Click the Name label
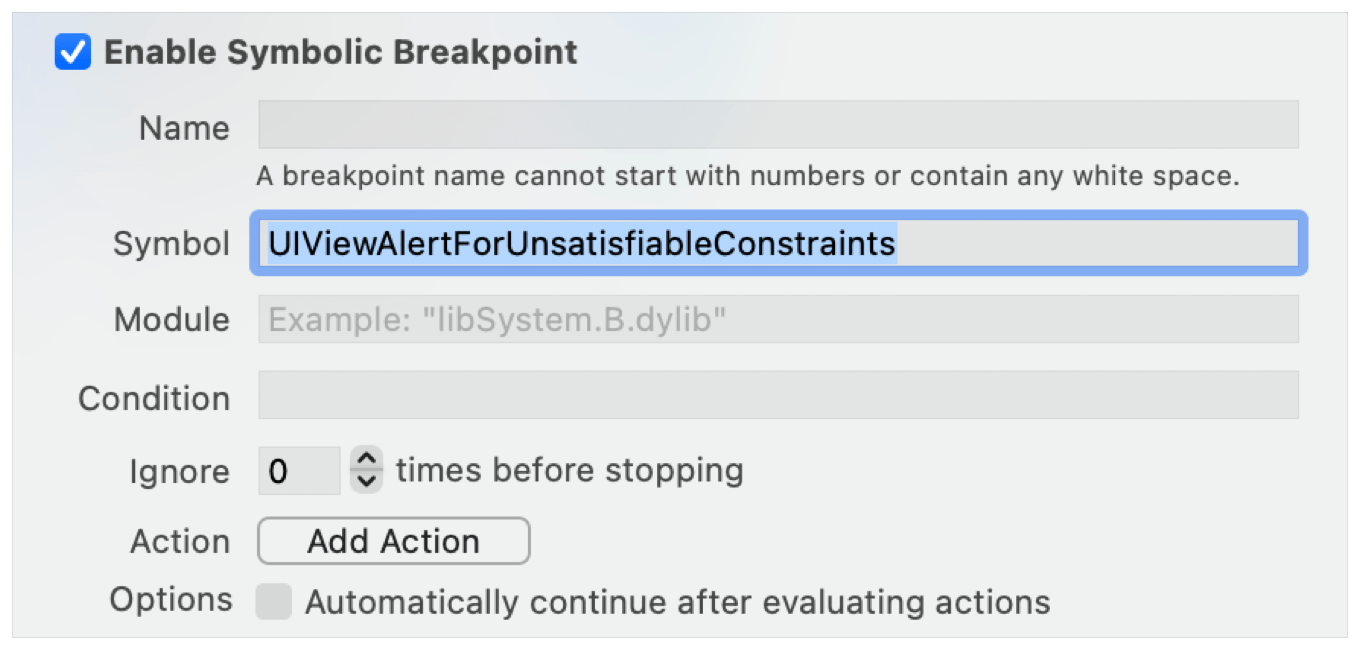This screenshot has width=1360, height=650. 183,127
